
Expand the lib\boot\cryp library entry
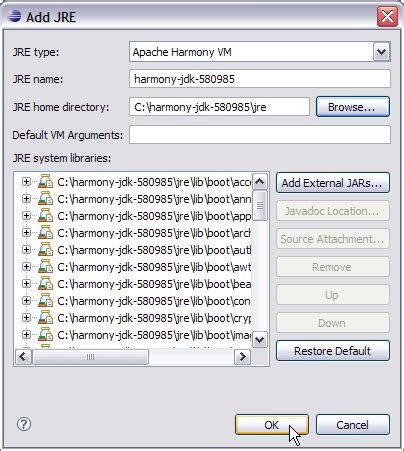coord(26,318)
